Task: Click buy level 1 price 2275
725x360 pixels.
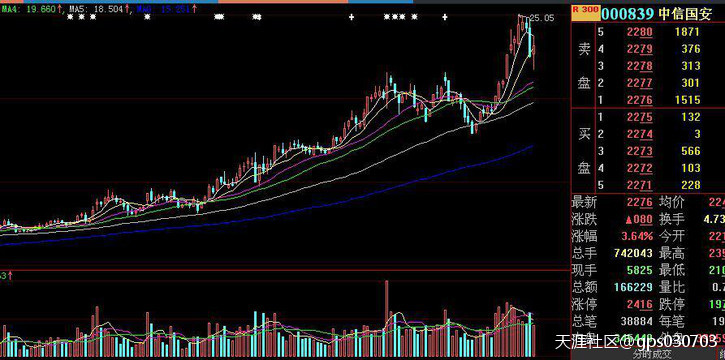Action: point(639,117)
